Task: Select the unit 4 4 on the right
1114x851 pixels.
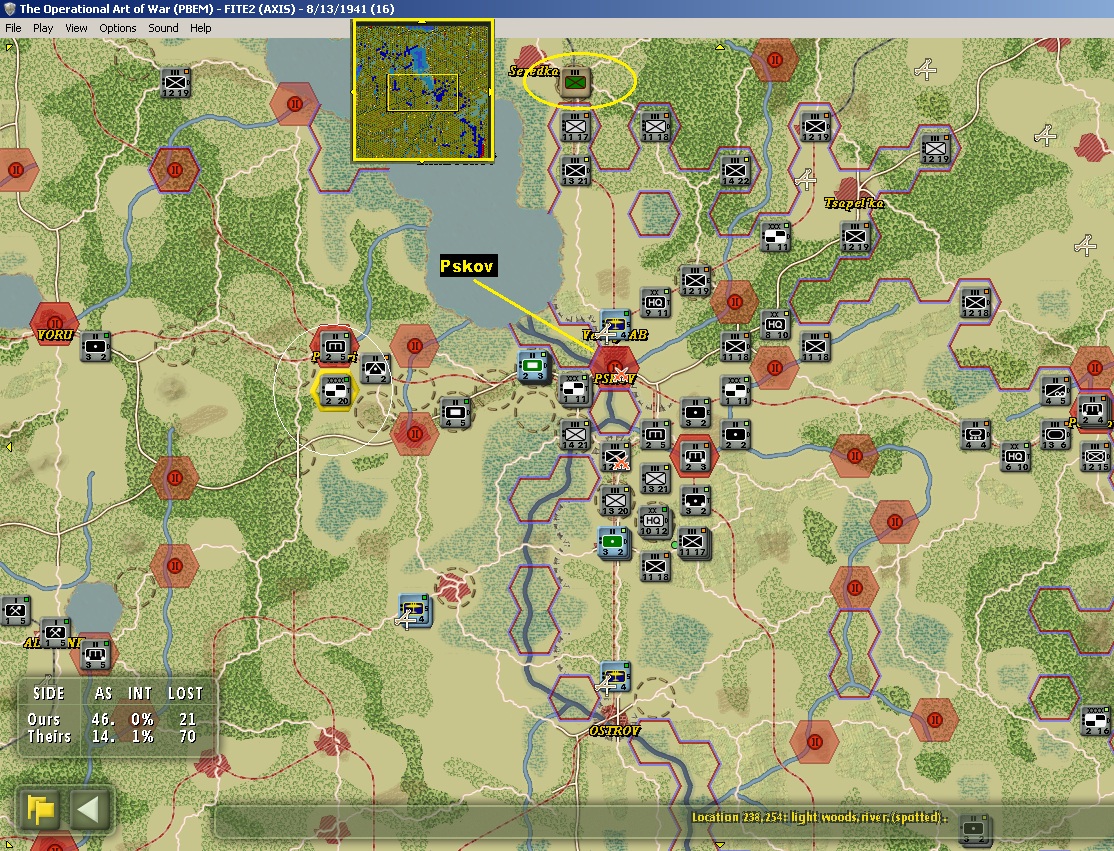Action: click(x=976, y=435)
